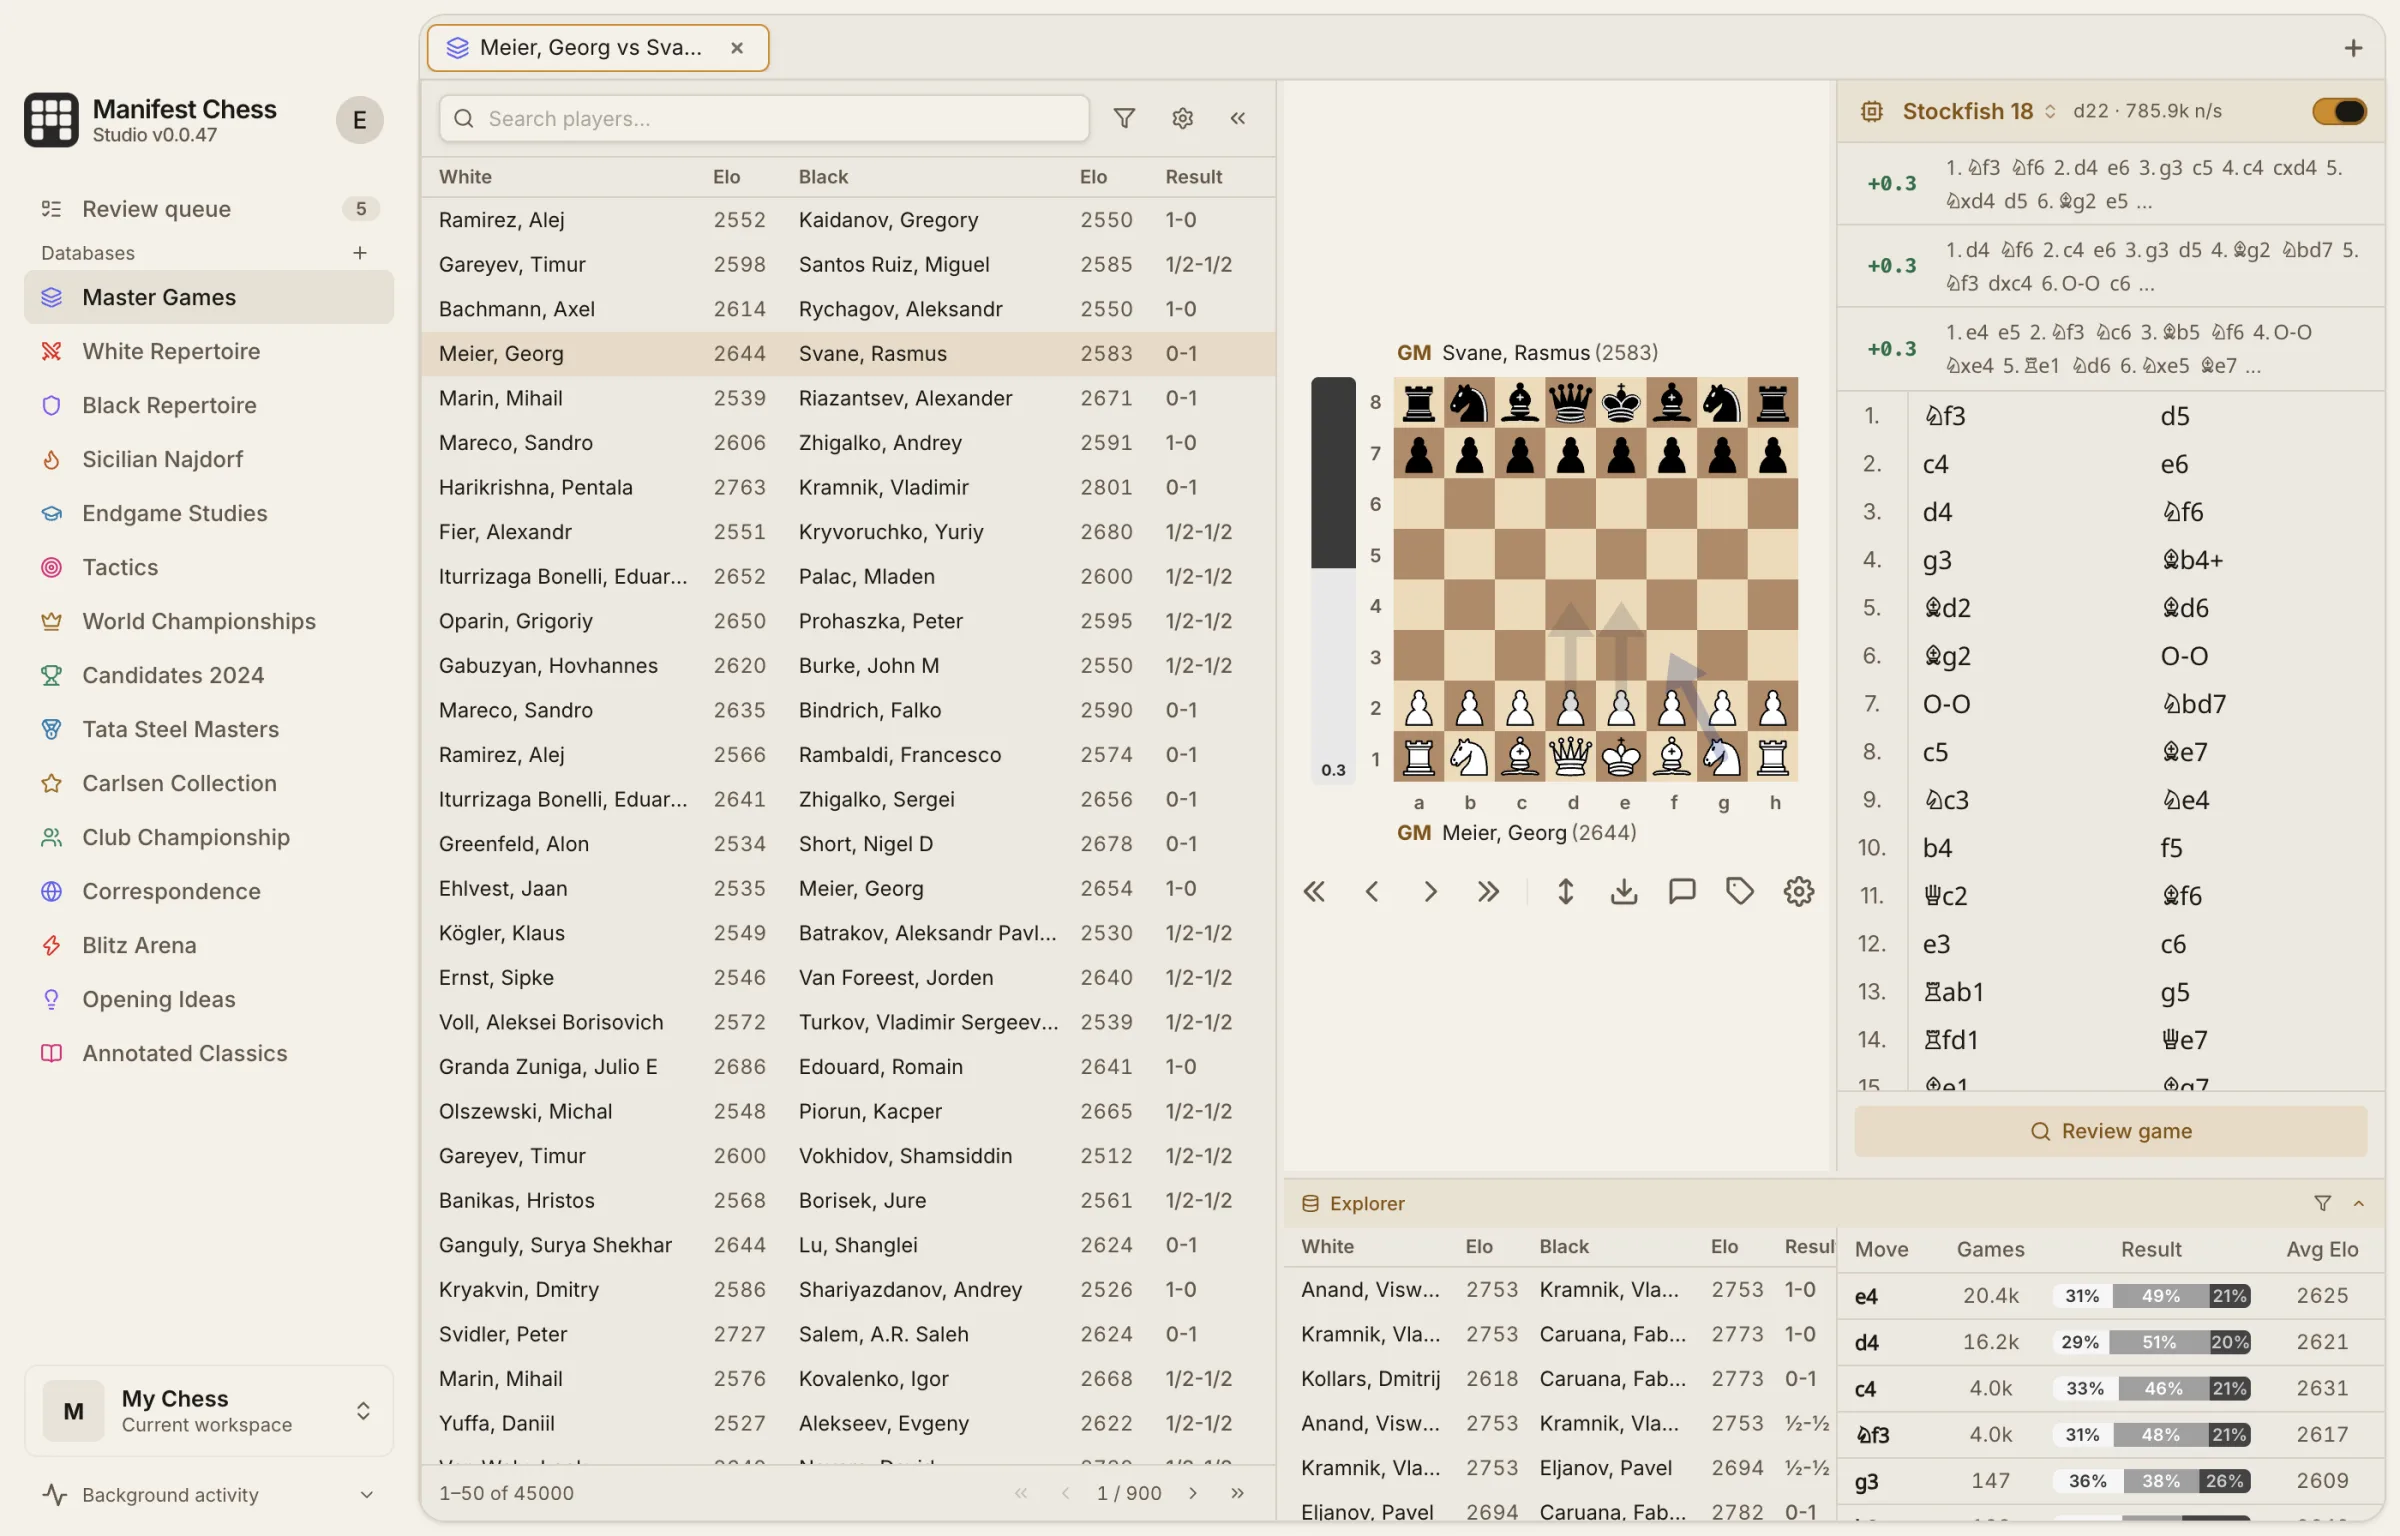Viewport: 2400px width, 1536px height.
Task: Add a new tab with plus icon
Action: pyautogui.click(x=2353, y=48)
